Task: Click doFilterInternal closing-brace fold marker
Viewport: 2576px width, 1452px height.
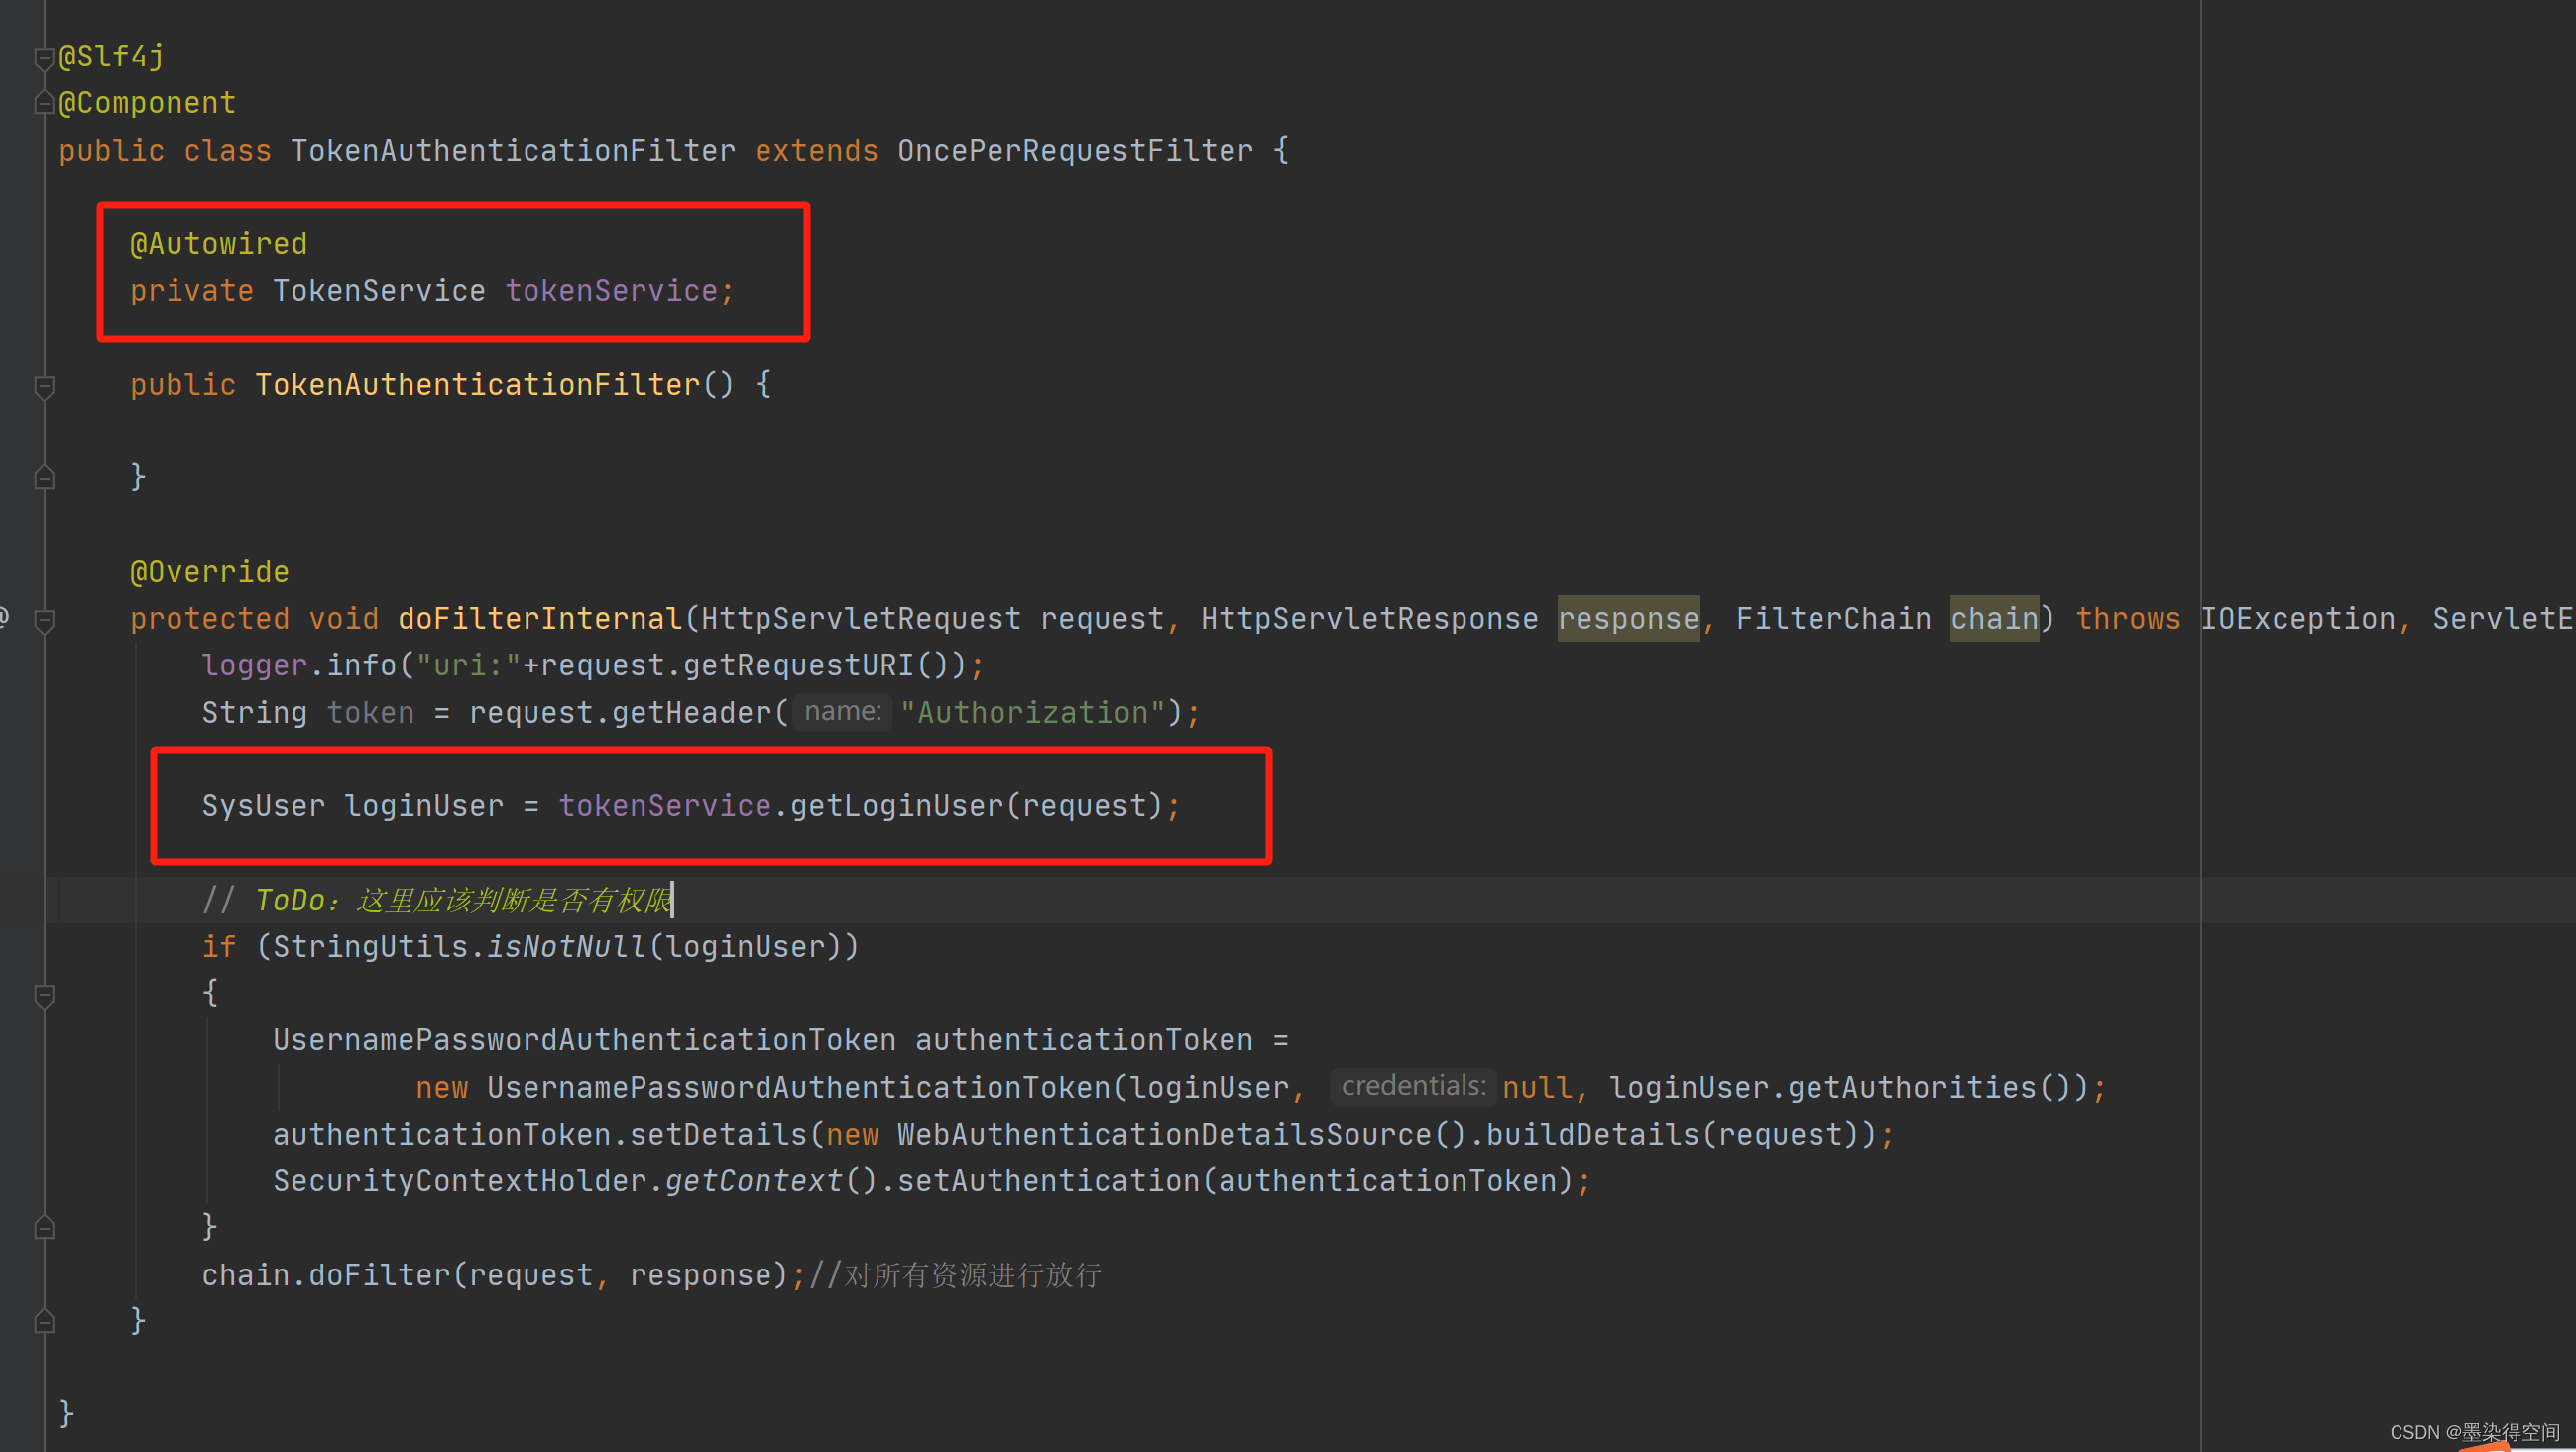Action: (44, 1321)
